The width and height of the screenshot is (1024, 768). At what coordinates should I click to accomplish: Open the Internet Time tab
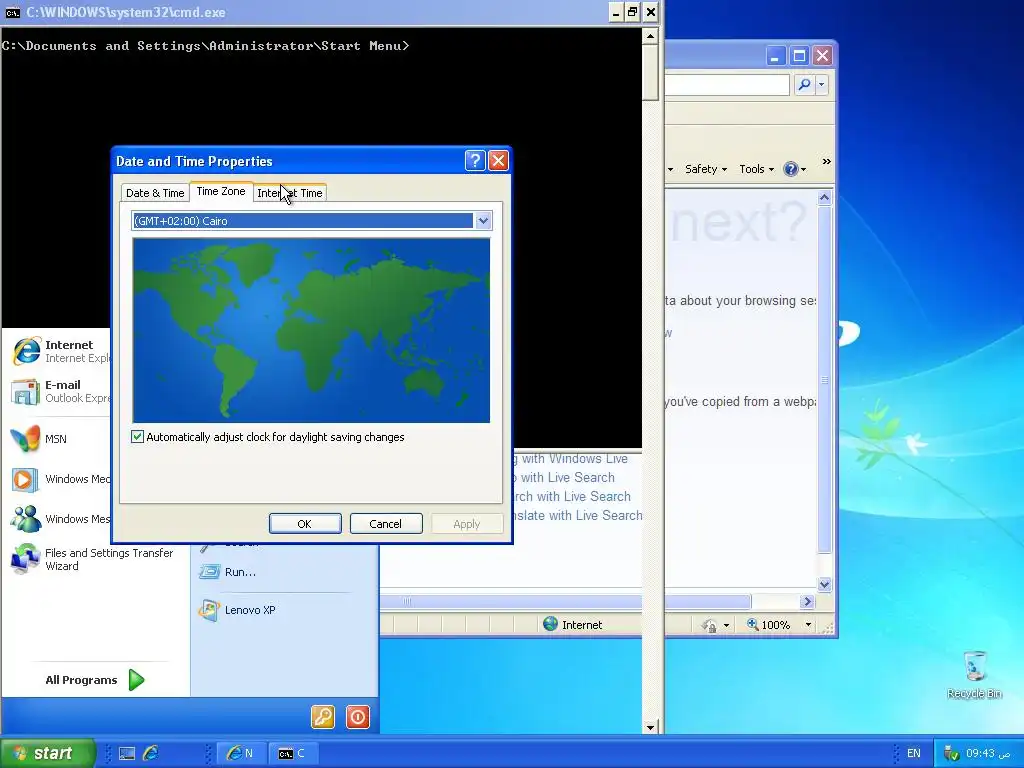pyautogui.click(x=290, y=193)
